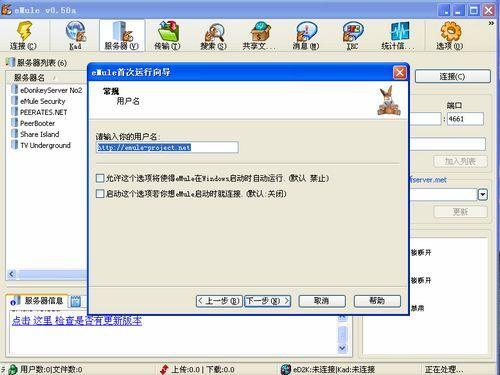Viewport: 500px width, 375px height.
Task: Click the Help (帮助) wizard button
Action: point(377,301)
